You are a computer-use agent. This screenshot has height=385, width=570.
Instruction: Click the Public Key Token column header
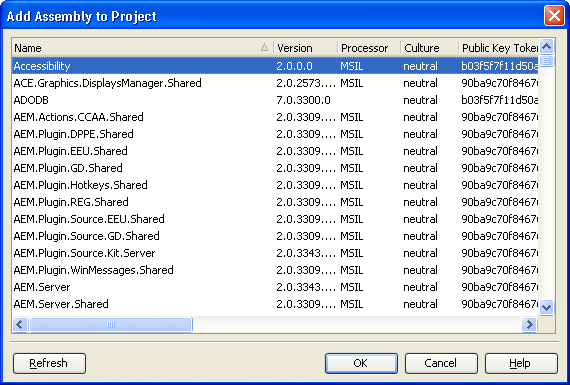(x=498, y=48)
